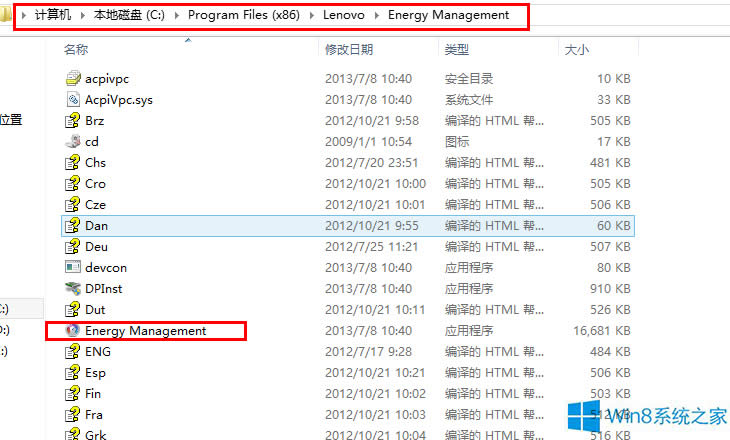730x440 pixels.
Task: Navigate to Lenovo breadcrumb folder
Action: [x=344, y=15]
